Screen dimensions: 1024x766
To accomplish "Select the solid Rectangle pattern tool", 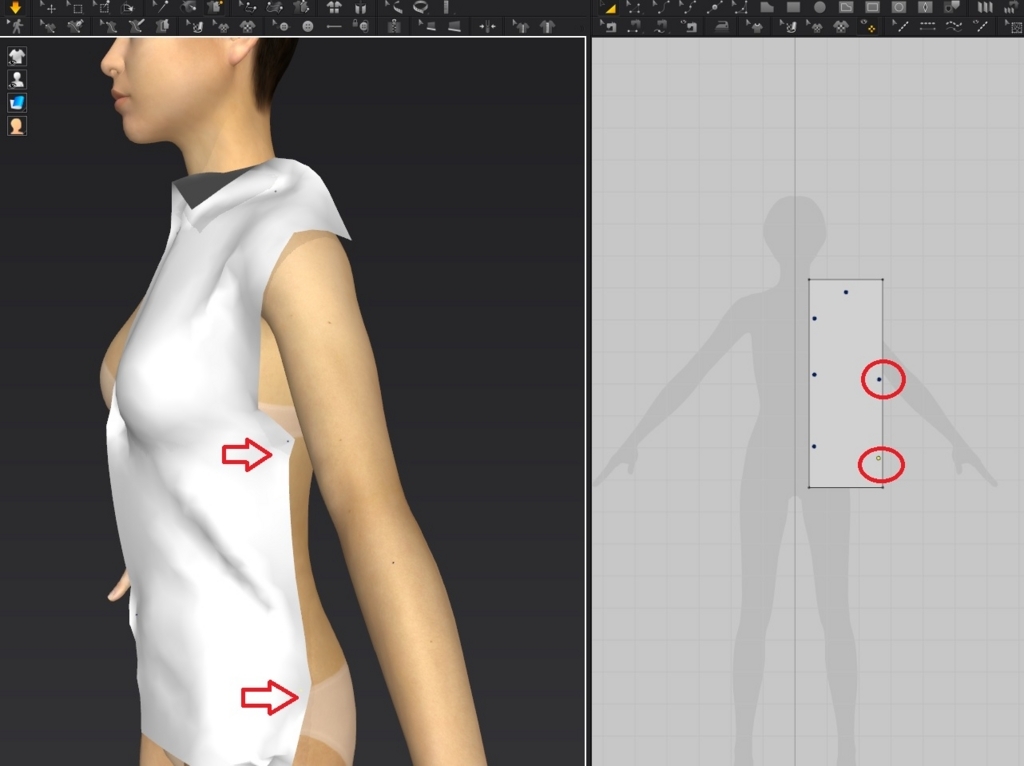I will pos(793,7).
